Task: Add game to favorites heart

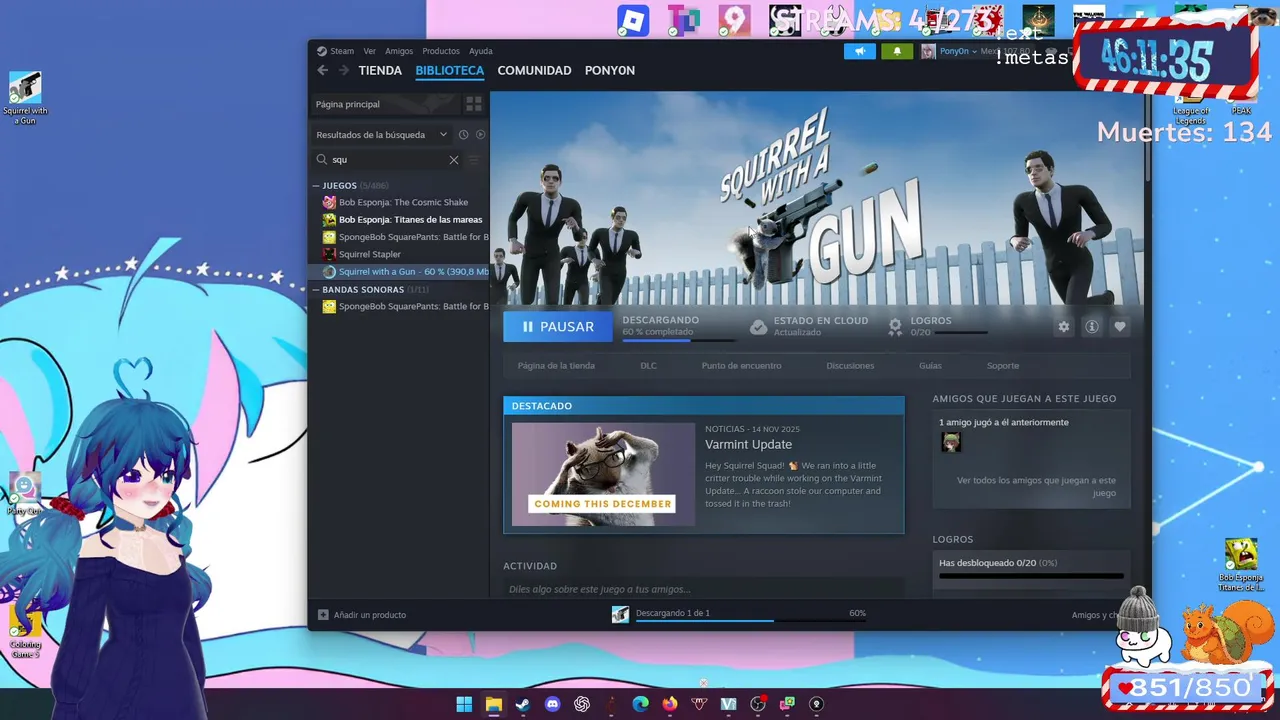Action: (x=1120, y=327)
